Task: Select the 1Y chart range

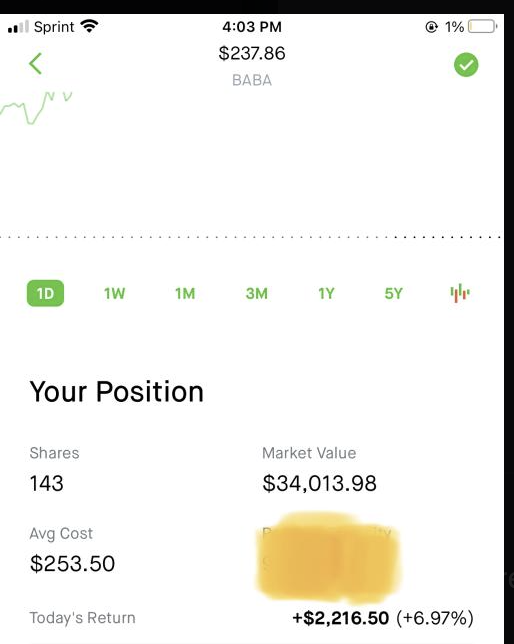Action: (326, 294)
